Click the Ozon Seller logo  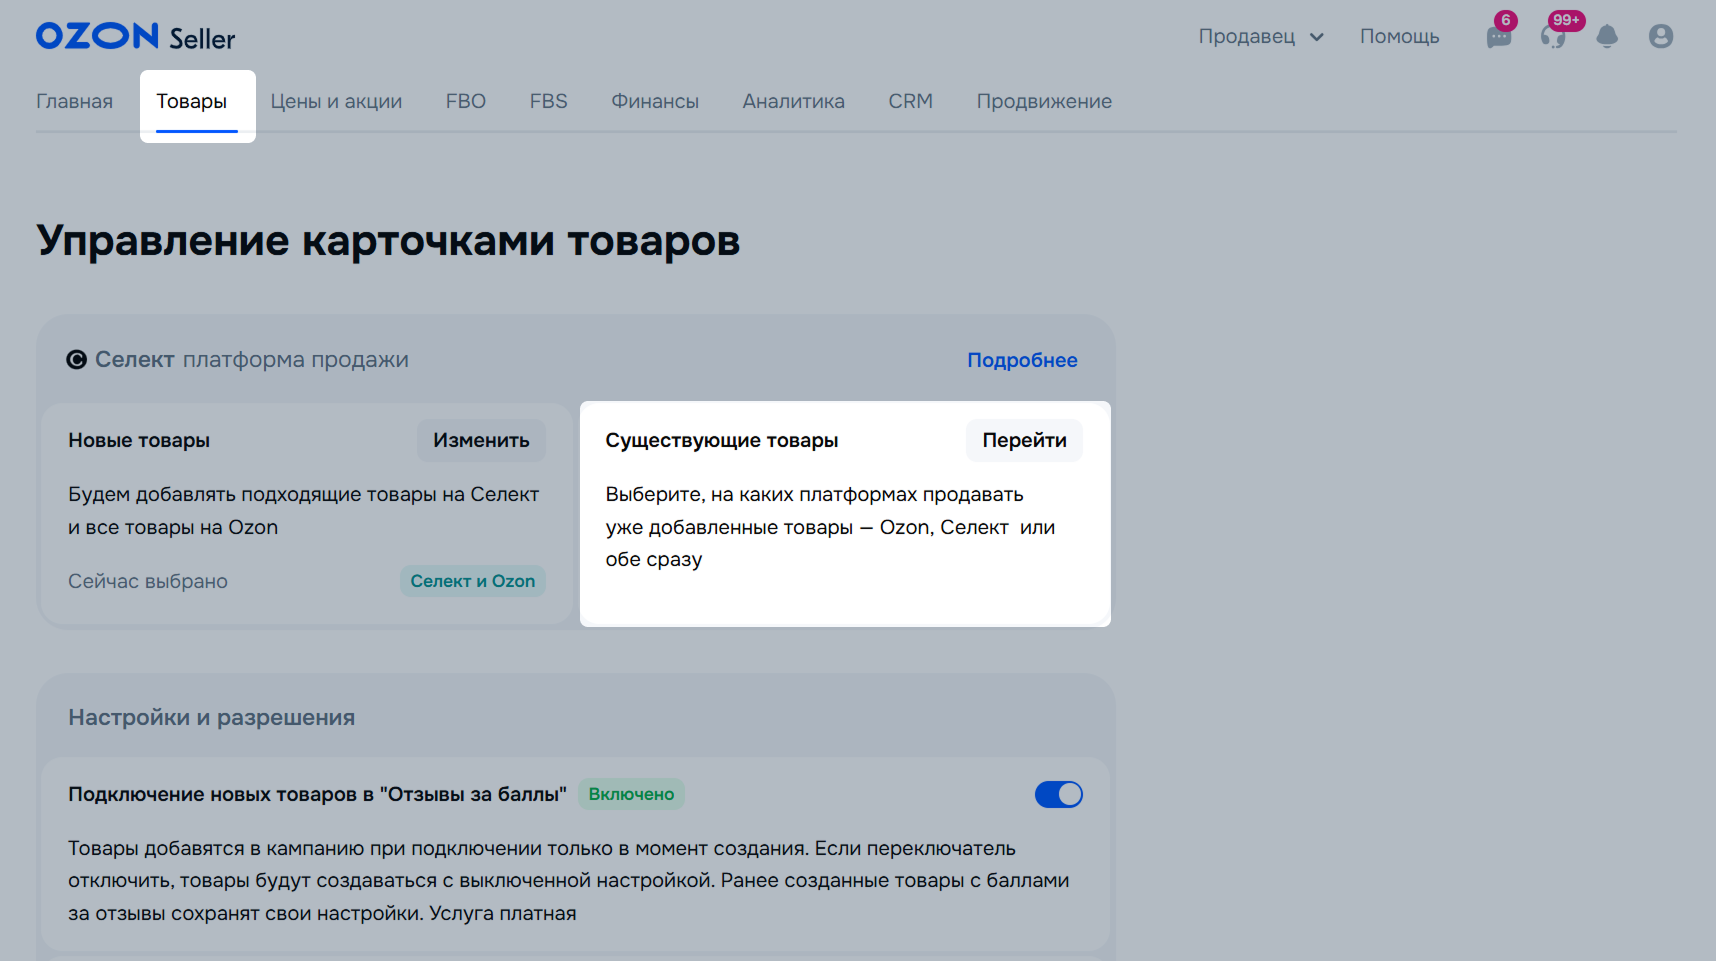tap(136, 37)
